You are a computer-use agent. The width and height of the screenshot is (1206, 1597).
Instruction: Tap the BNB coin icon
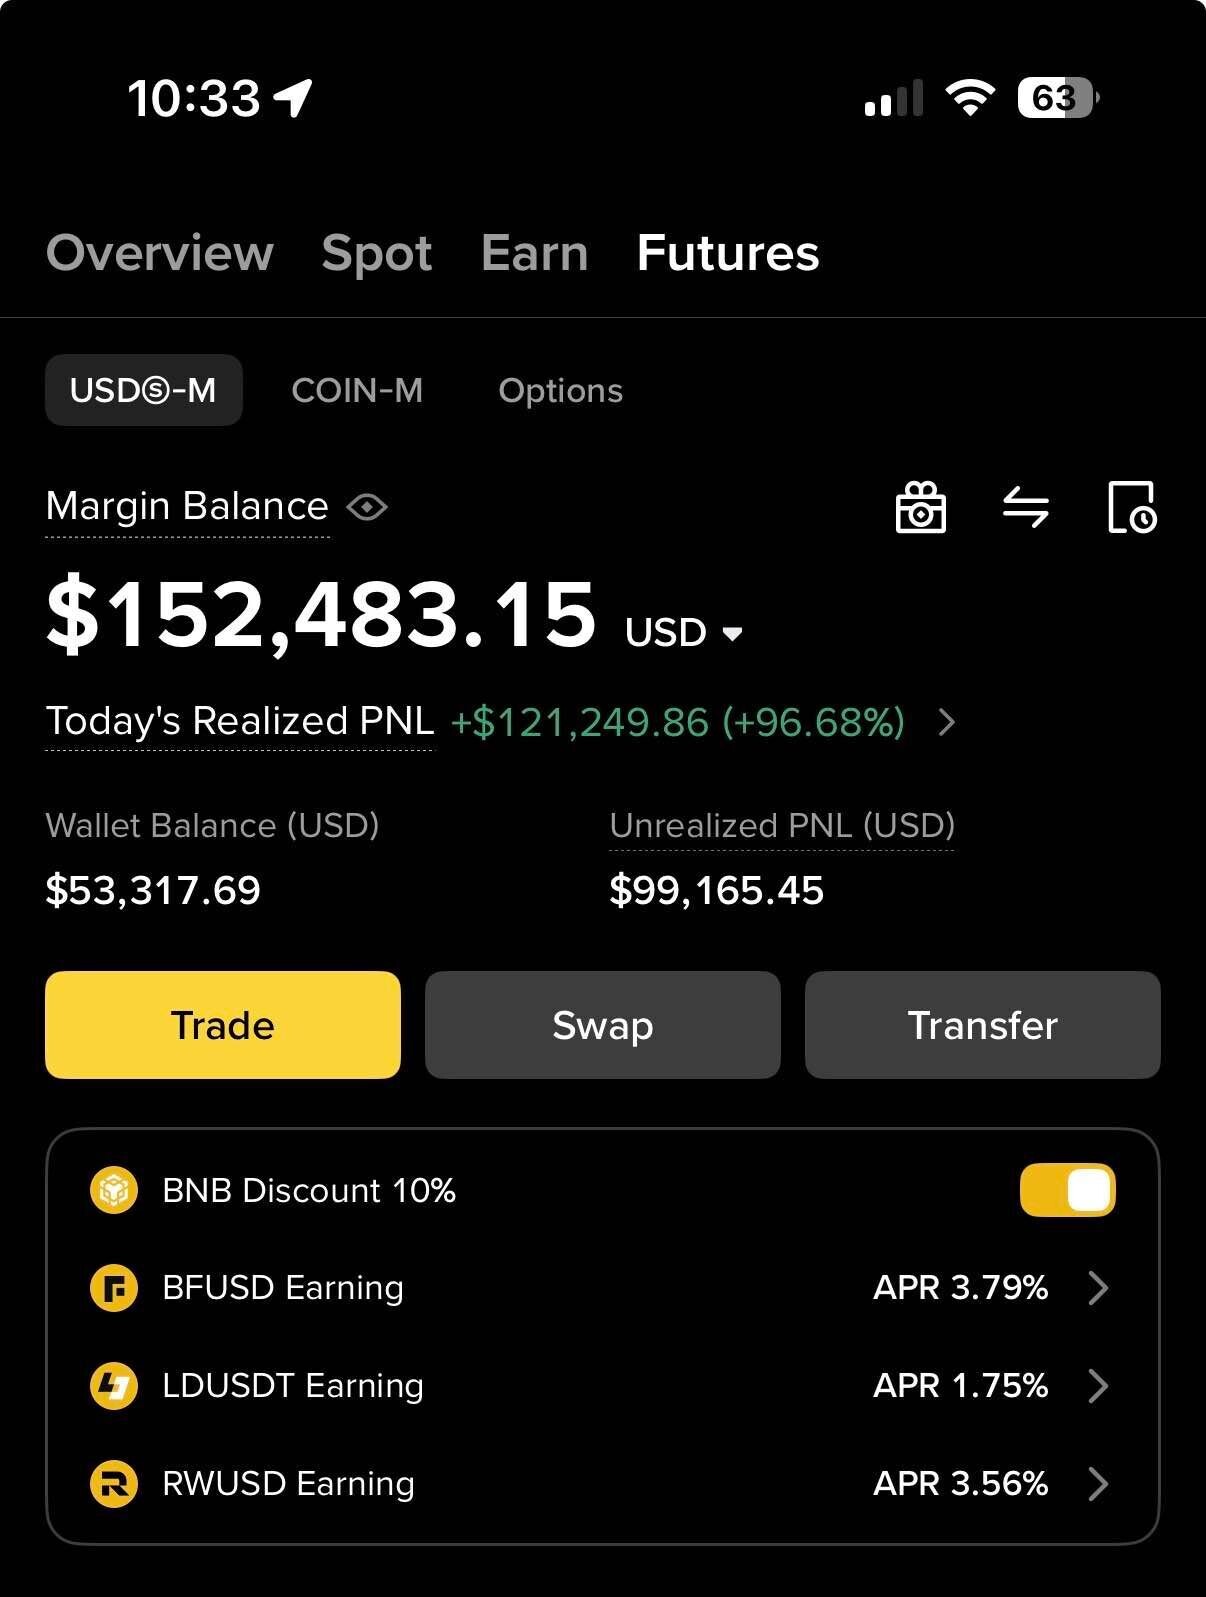pos(114,1190)
